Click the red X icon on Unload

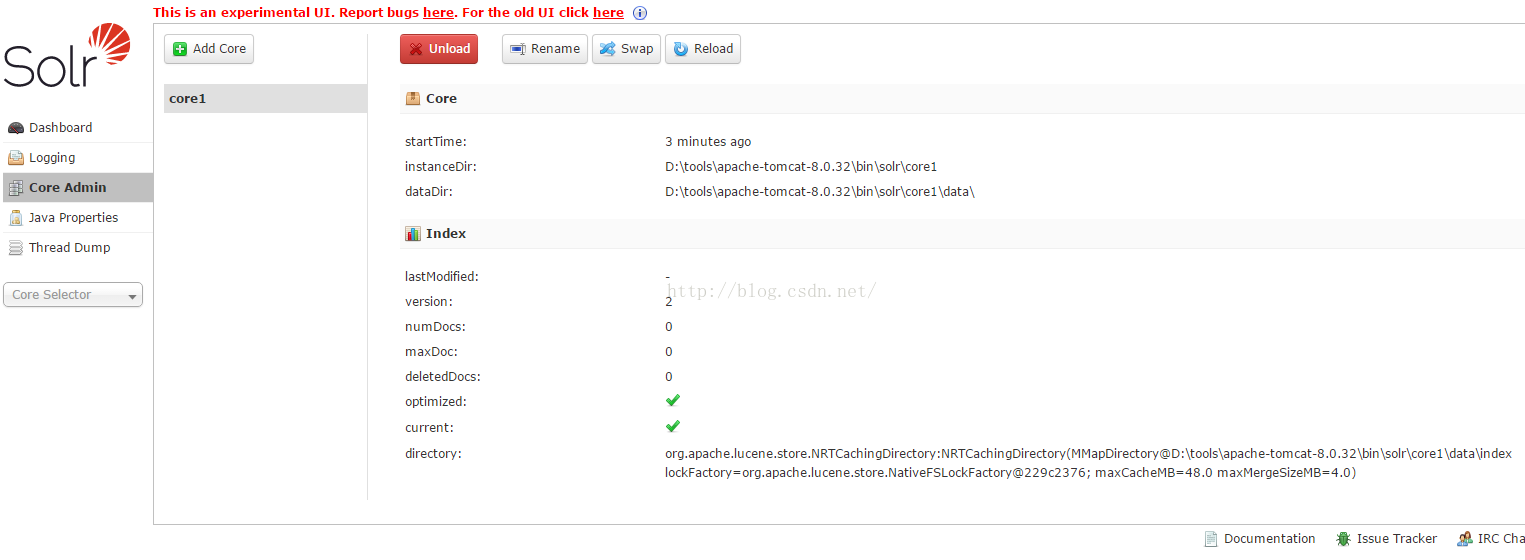tap(416, 49)
